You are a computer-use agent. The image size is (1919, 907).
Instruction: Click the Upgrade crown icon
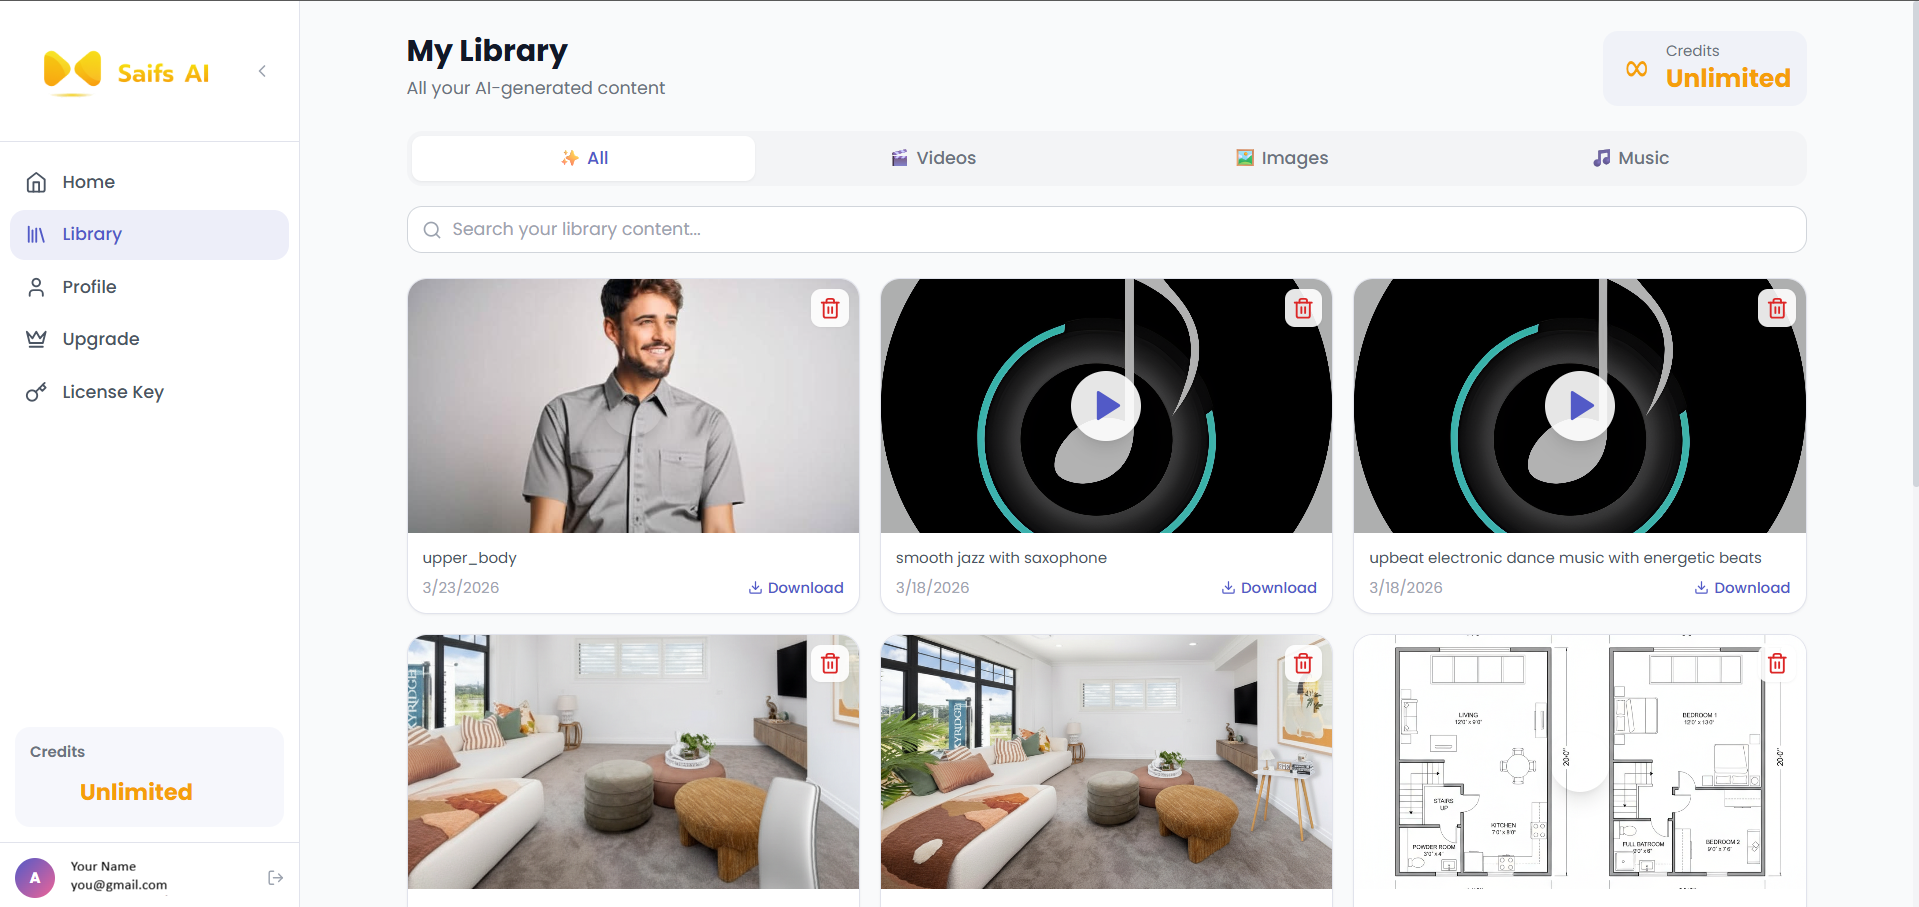click(36, 339)
